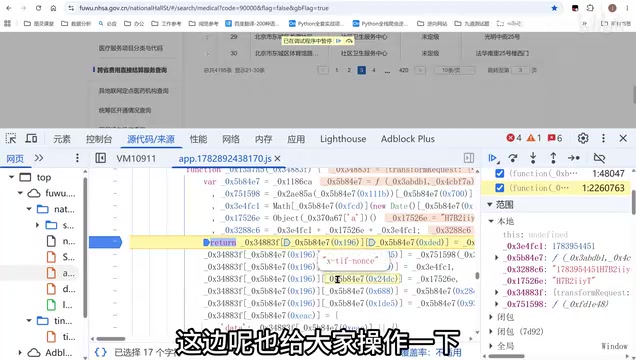Viewport: 636px width, 360px height.
Task: Pretty-print source with curly braces icon
Action: coord(100,352)
